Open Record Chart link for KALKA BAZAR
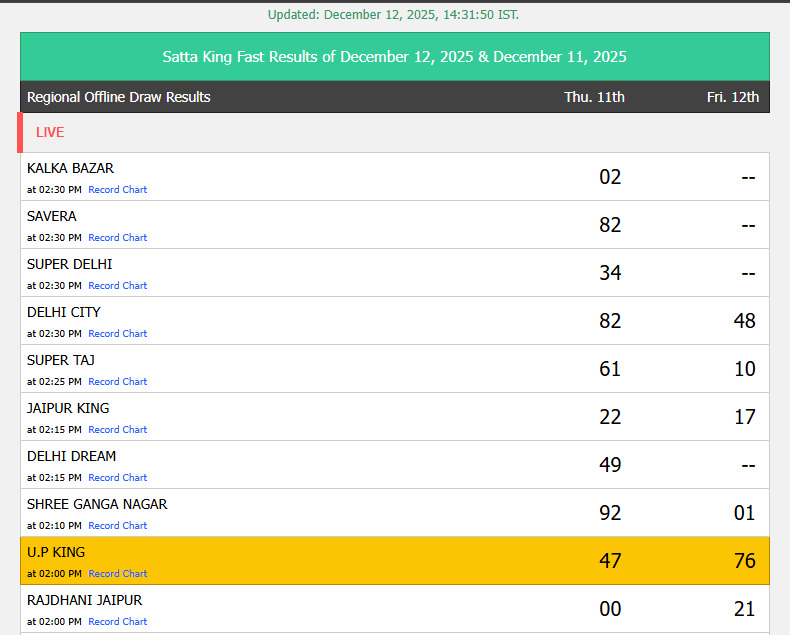 tap(117, 190)
